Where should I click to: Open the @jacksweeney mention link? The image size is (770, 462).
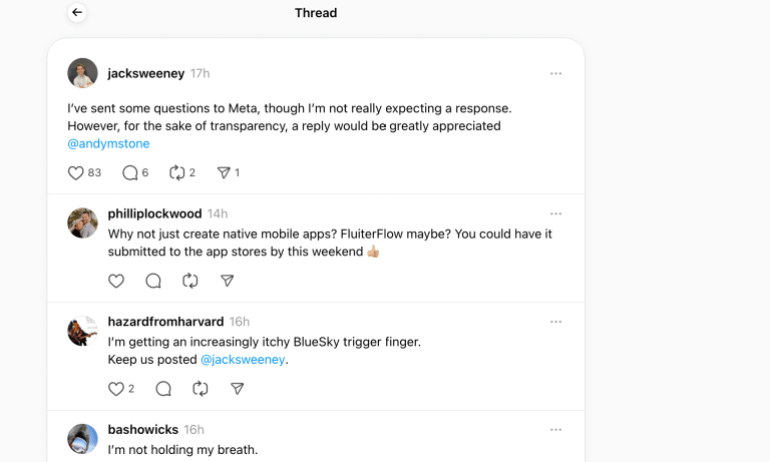243,360
